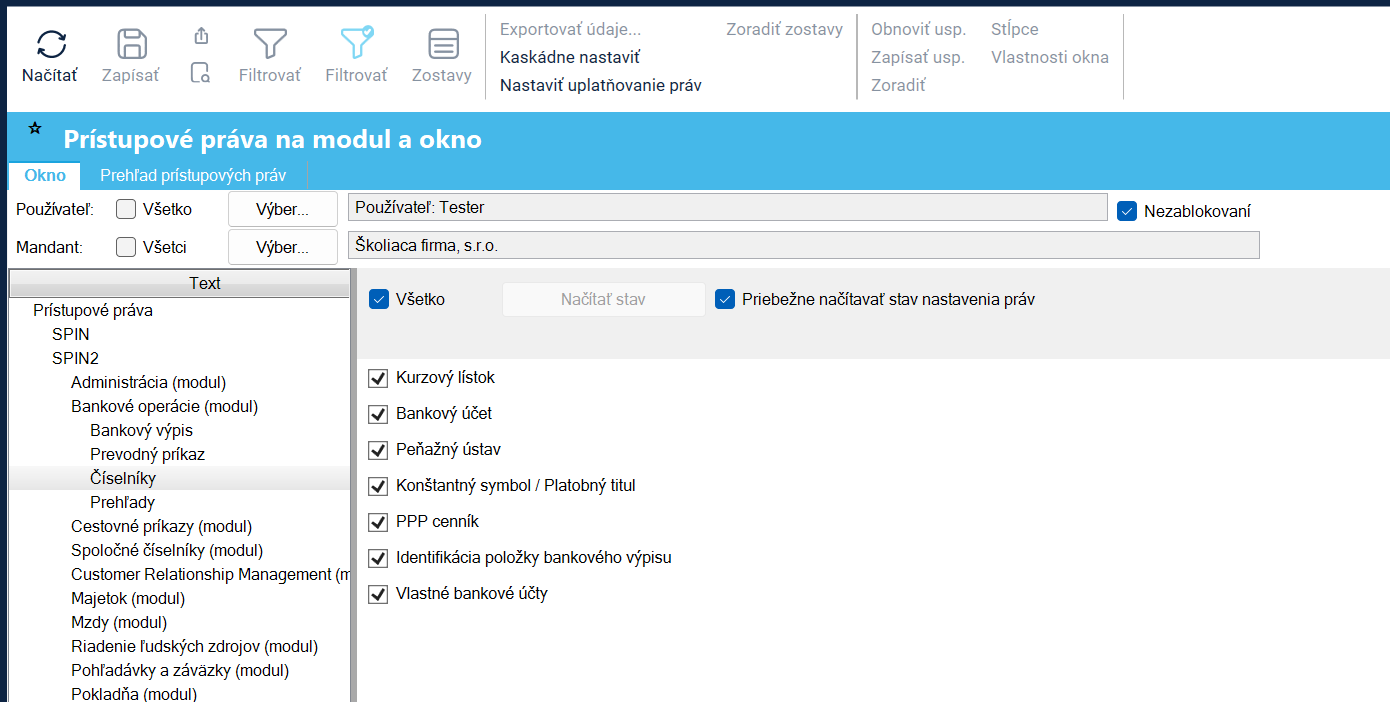Click the Zapísať save disk icon
1390x702 pixels.
pyautogui.click(x=132, y=44)
